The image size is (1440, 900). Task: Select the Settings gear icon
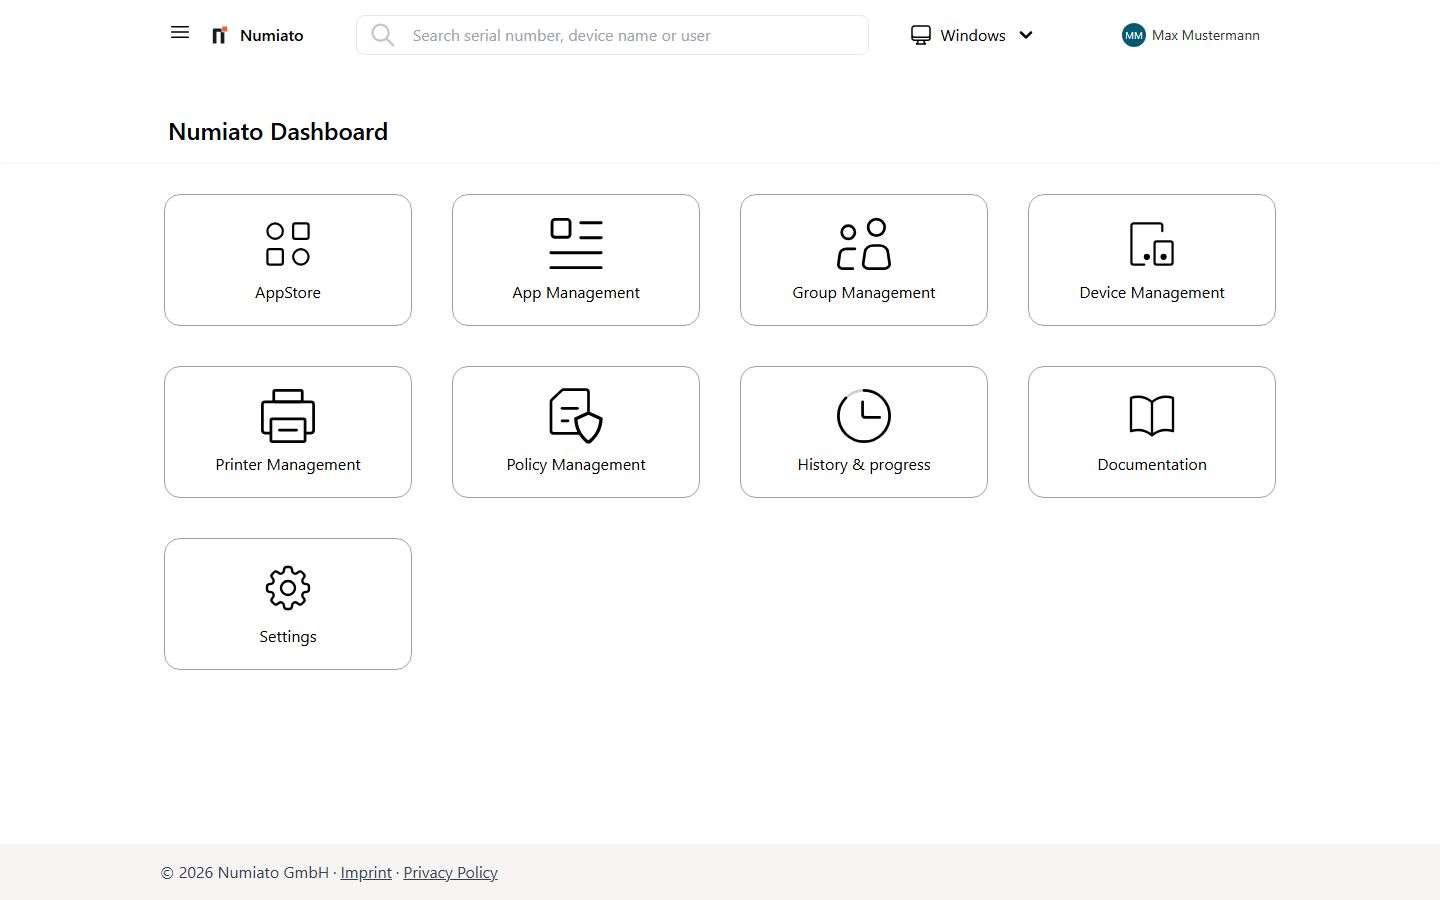[288, 588]
